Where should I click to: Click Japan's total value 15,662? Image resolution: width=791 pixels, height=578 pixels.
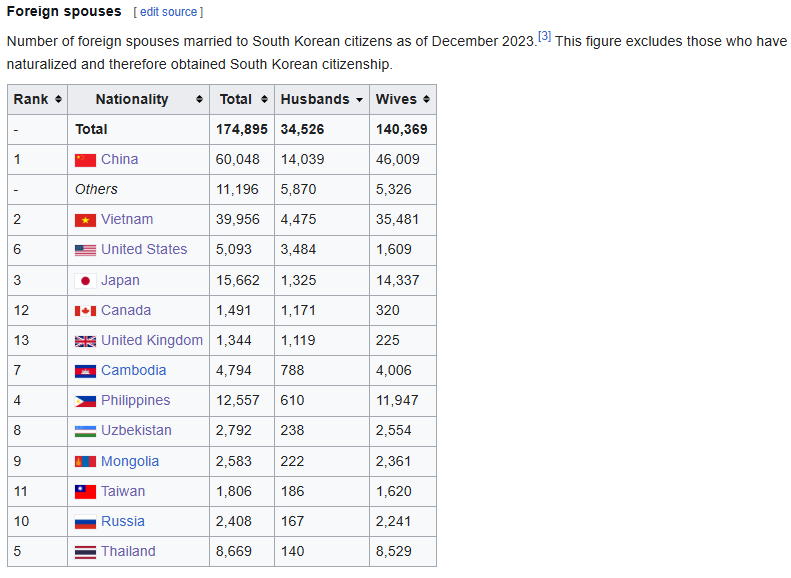click(238, 280)
